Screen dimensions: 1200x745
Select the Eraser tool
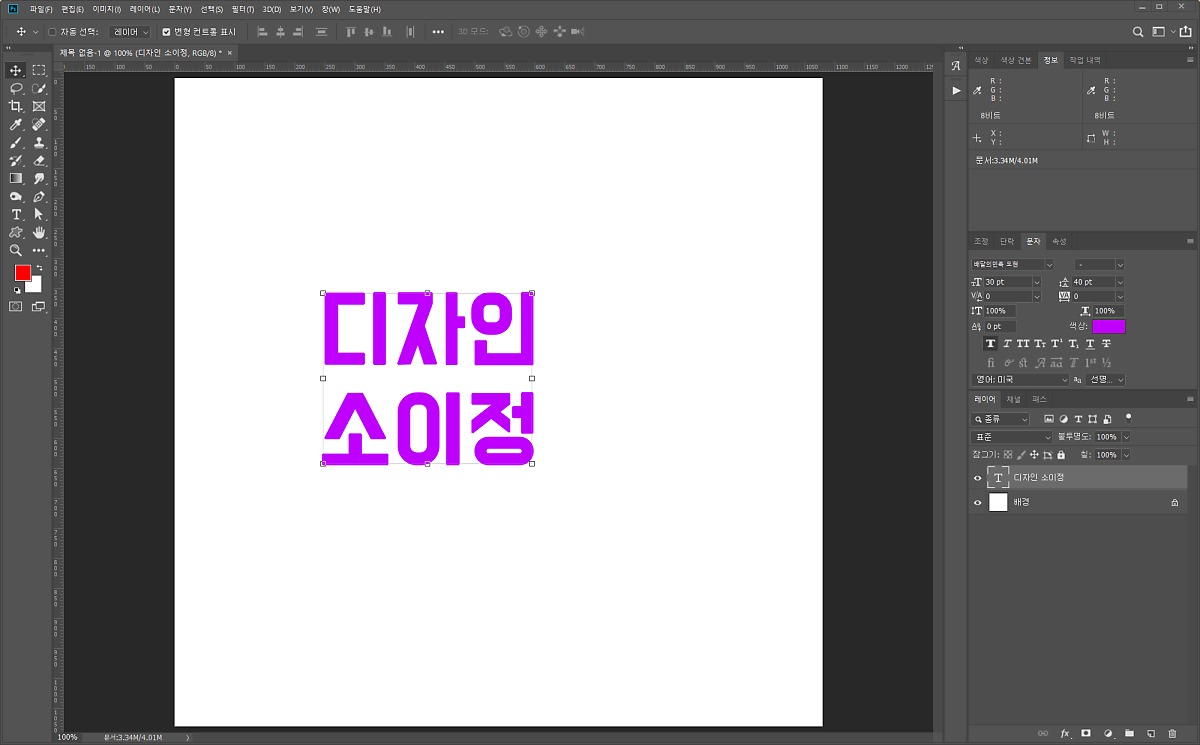39,160
